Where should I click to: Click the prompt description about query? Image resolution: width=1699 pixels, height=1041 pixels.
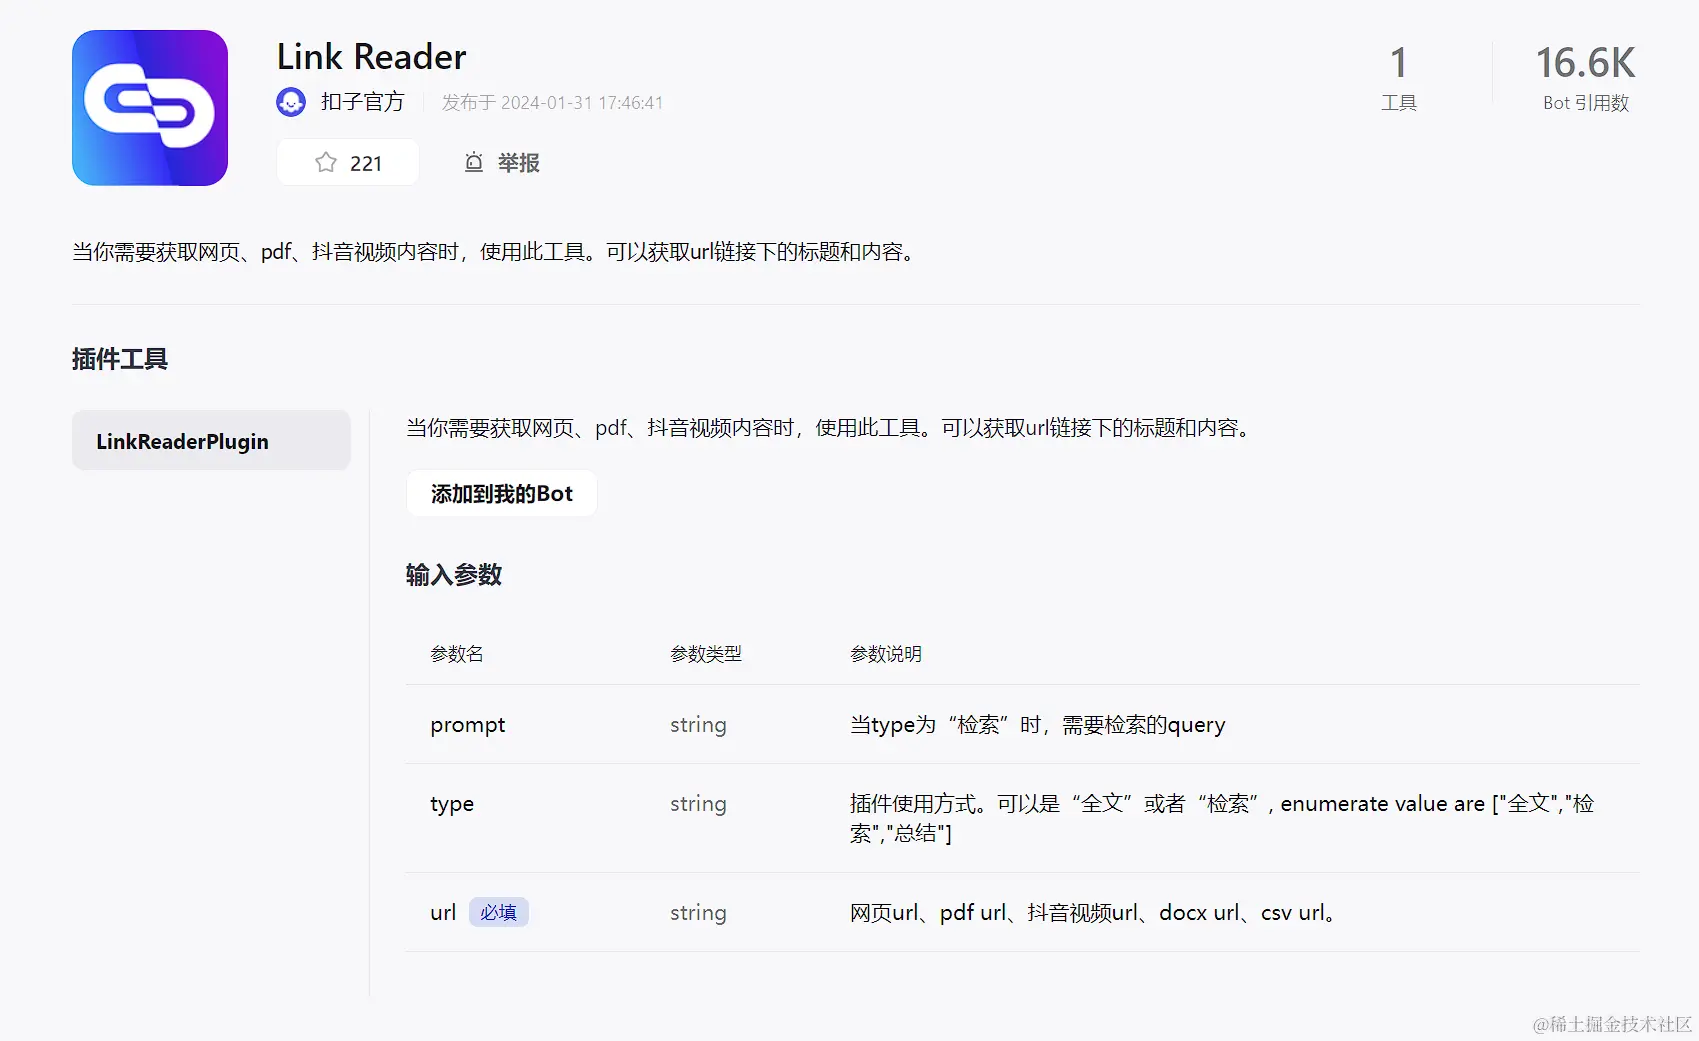coord(1038,725)
